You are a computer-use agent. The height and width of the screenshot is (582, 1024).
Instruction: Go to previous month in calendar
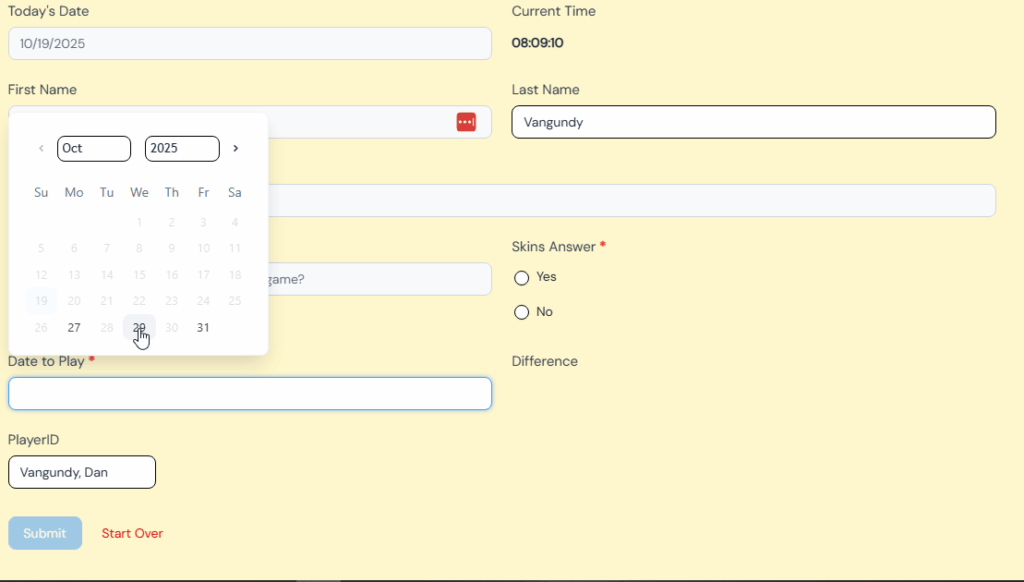coord(41,149)
